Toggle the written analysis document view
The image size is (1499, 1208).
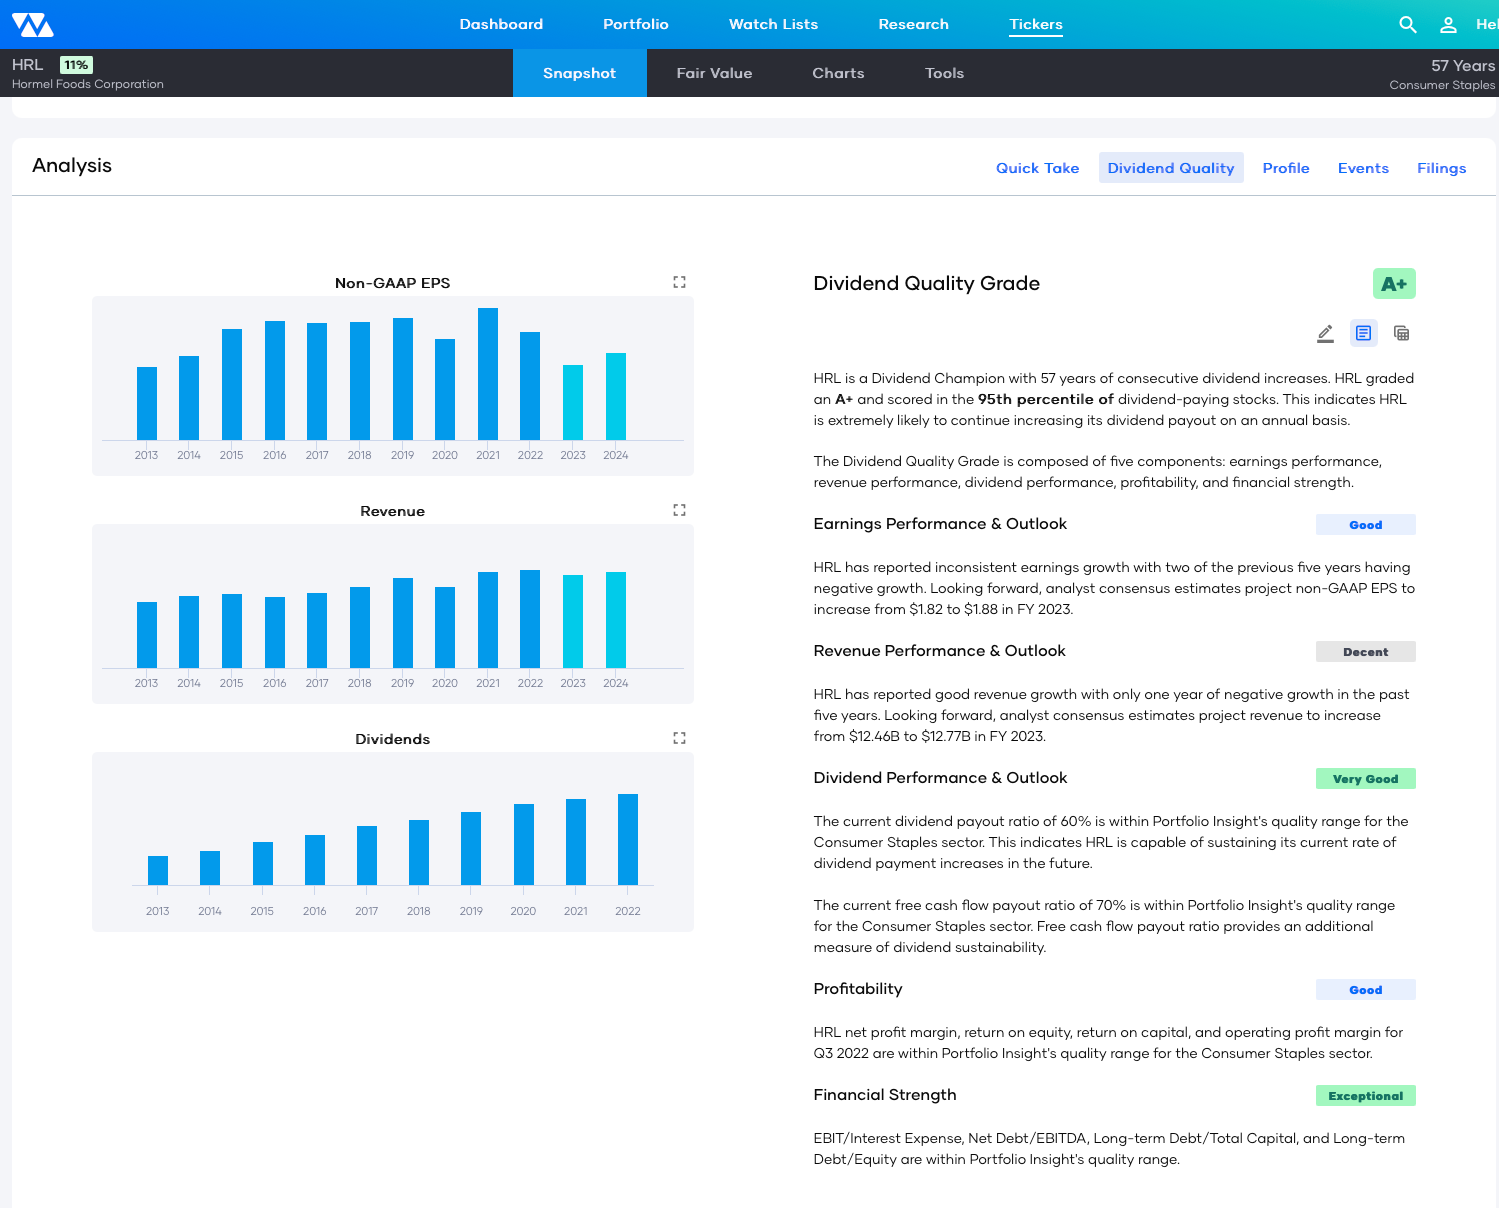click(x=1363, y=333)
